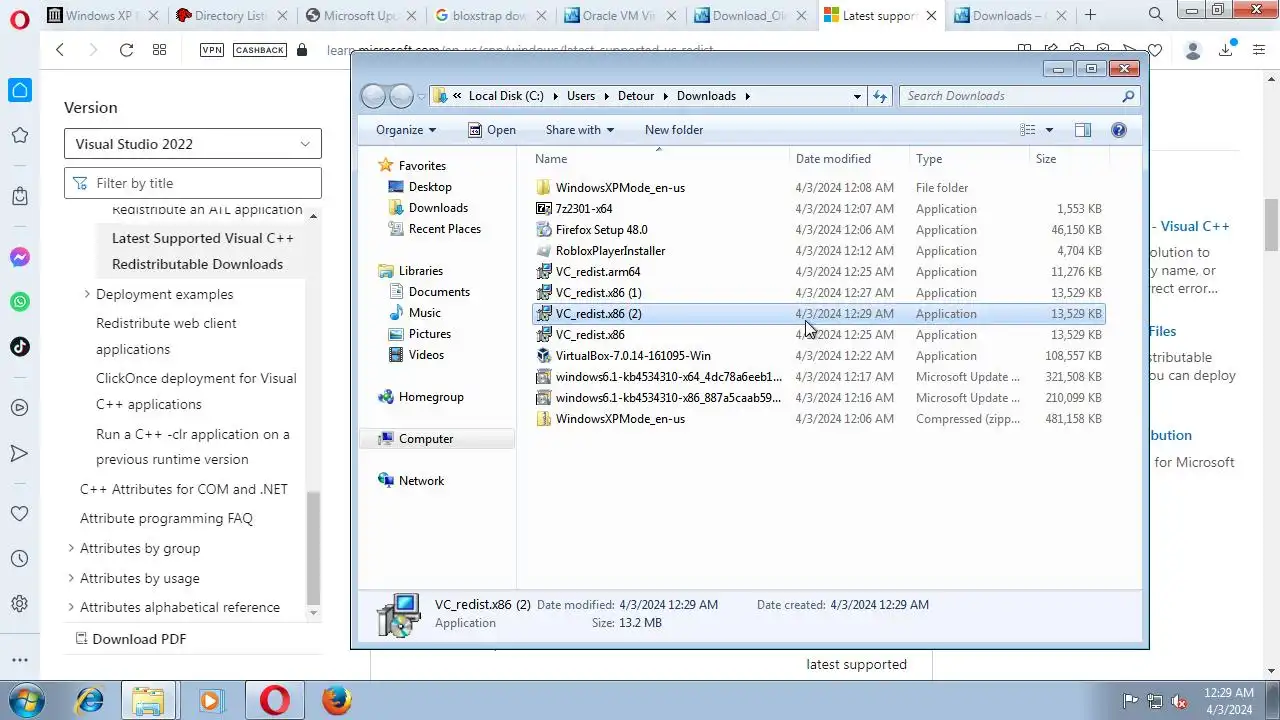
Task: Click Open in Explorer toolbar
Action: coord(492,130)
